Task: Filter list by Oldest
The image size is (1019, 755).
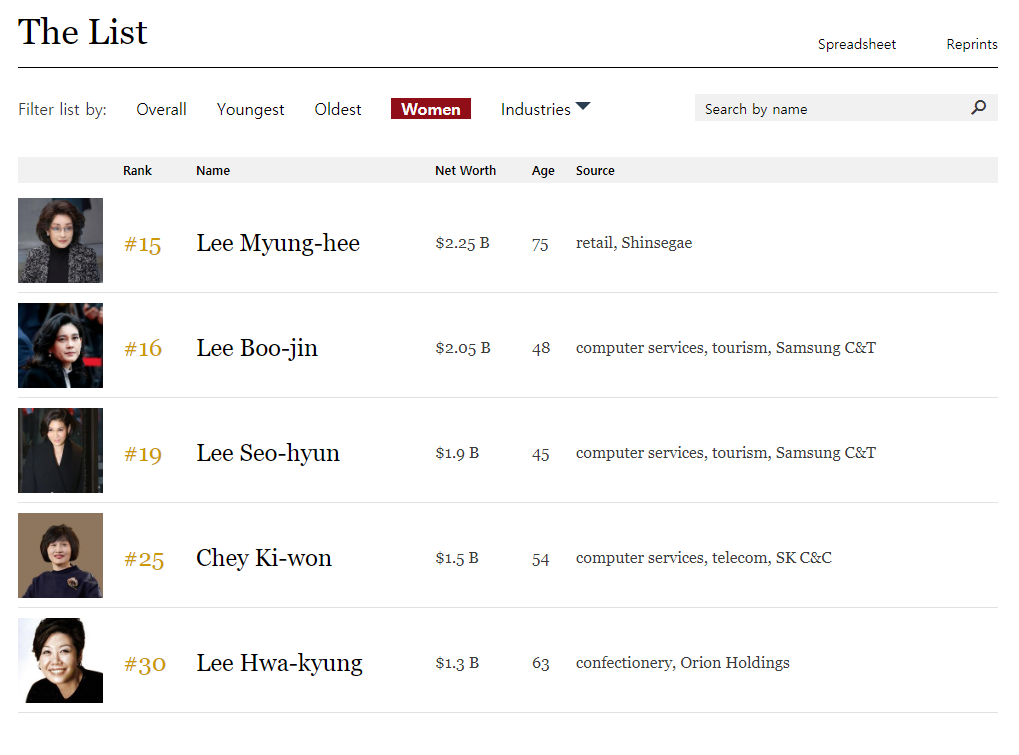Action: [x=338, y=109]
